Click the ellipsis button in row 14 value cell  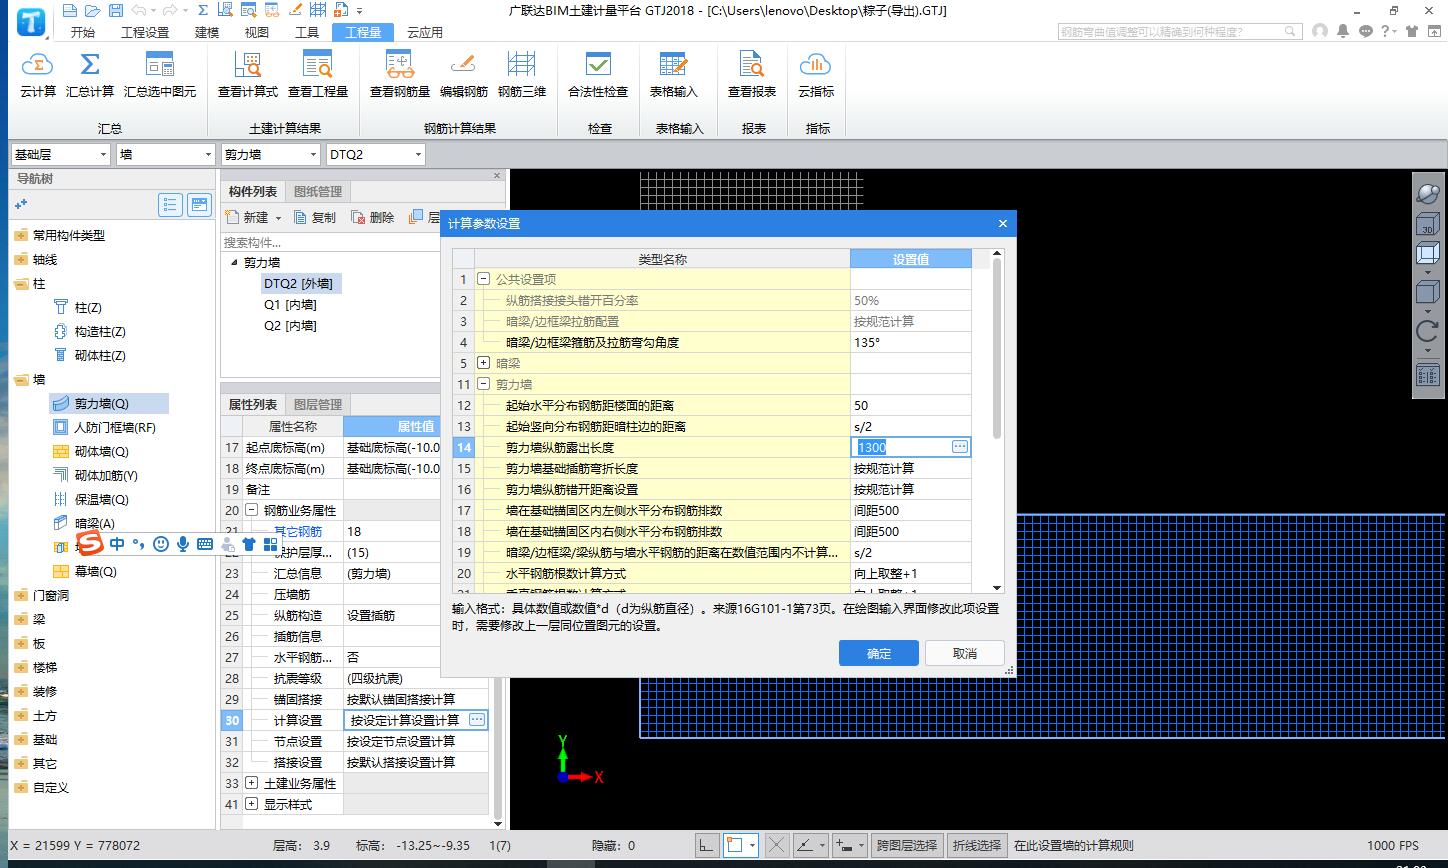pos(960,447)
